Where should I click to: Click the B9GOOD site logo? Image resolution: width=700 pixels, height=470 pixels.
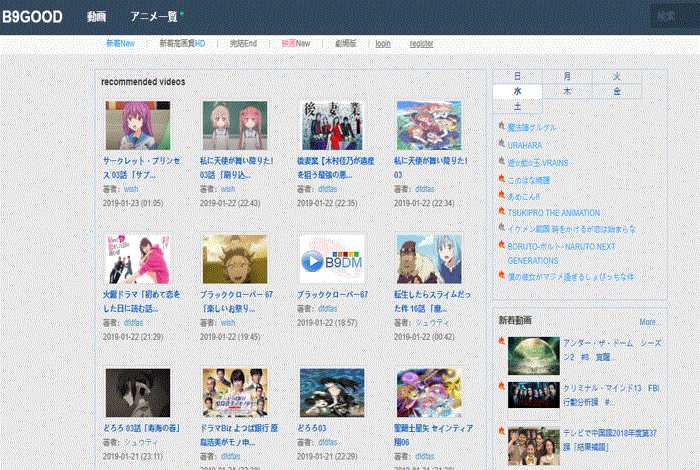[32, 17]
